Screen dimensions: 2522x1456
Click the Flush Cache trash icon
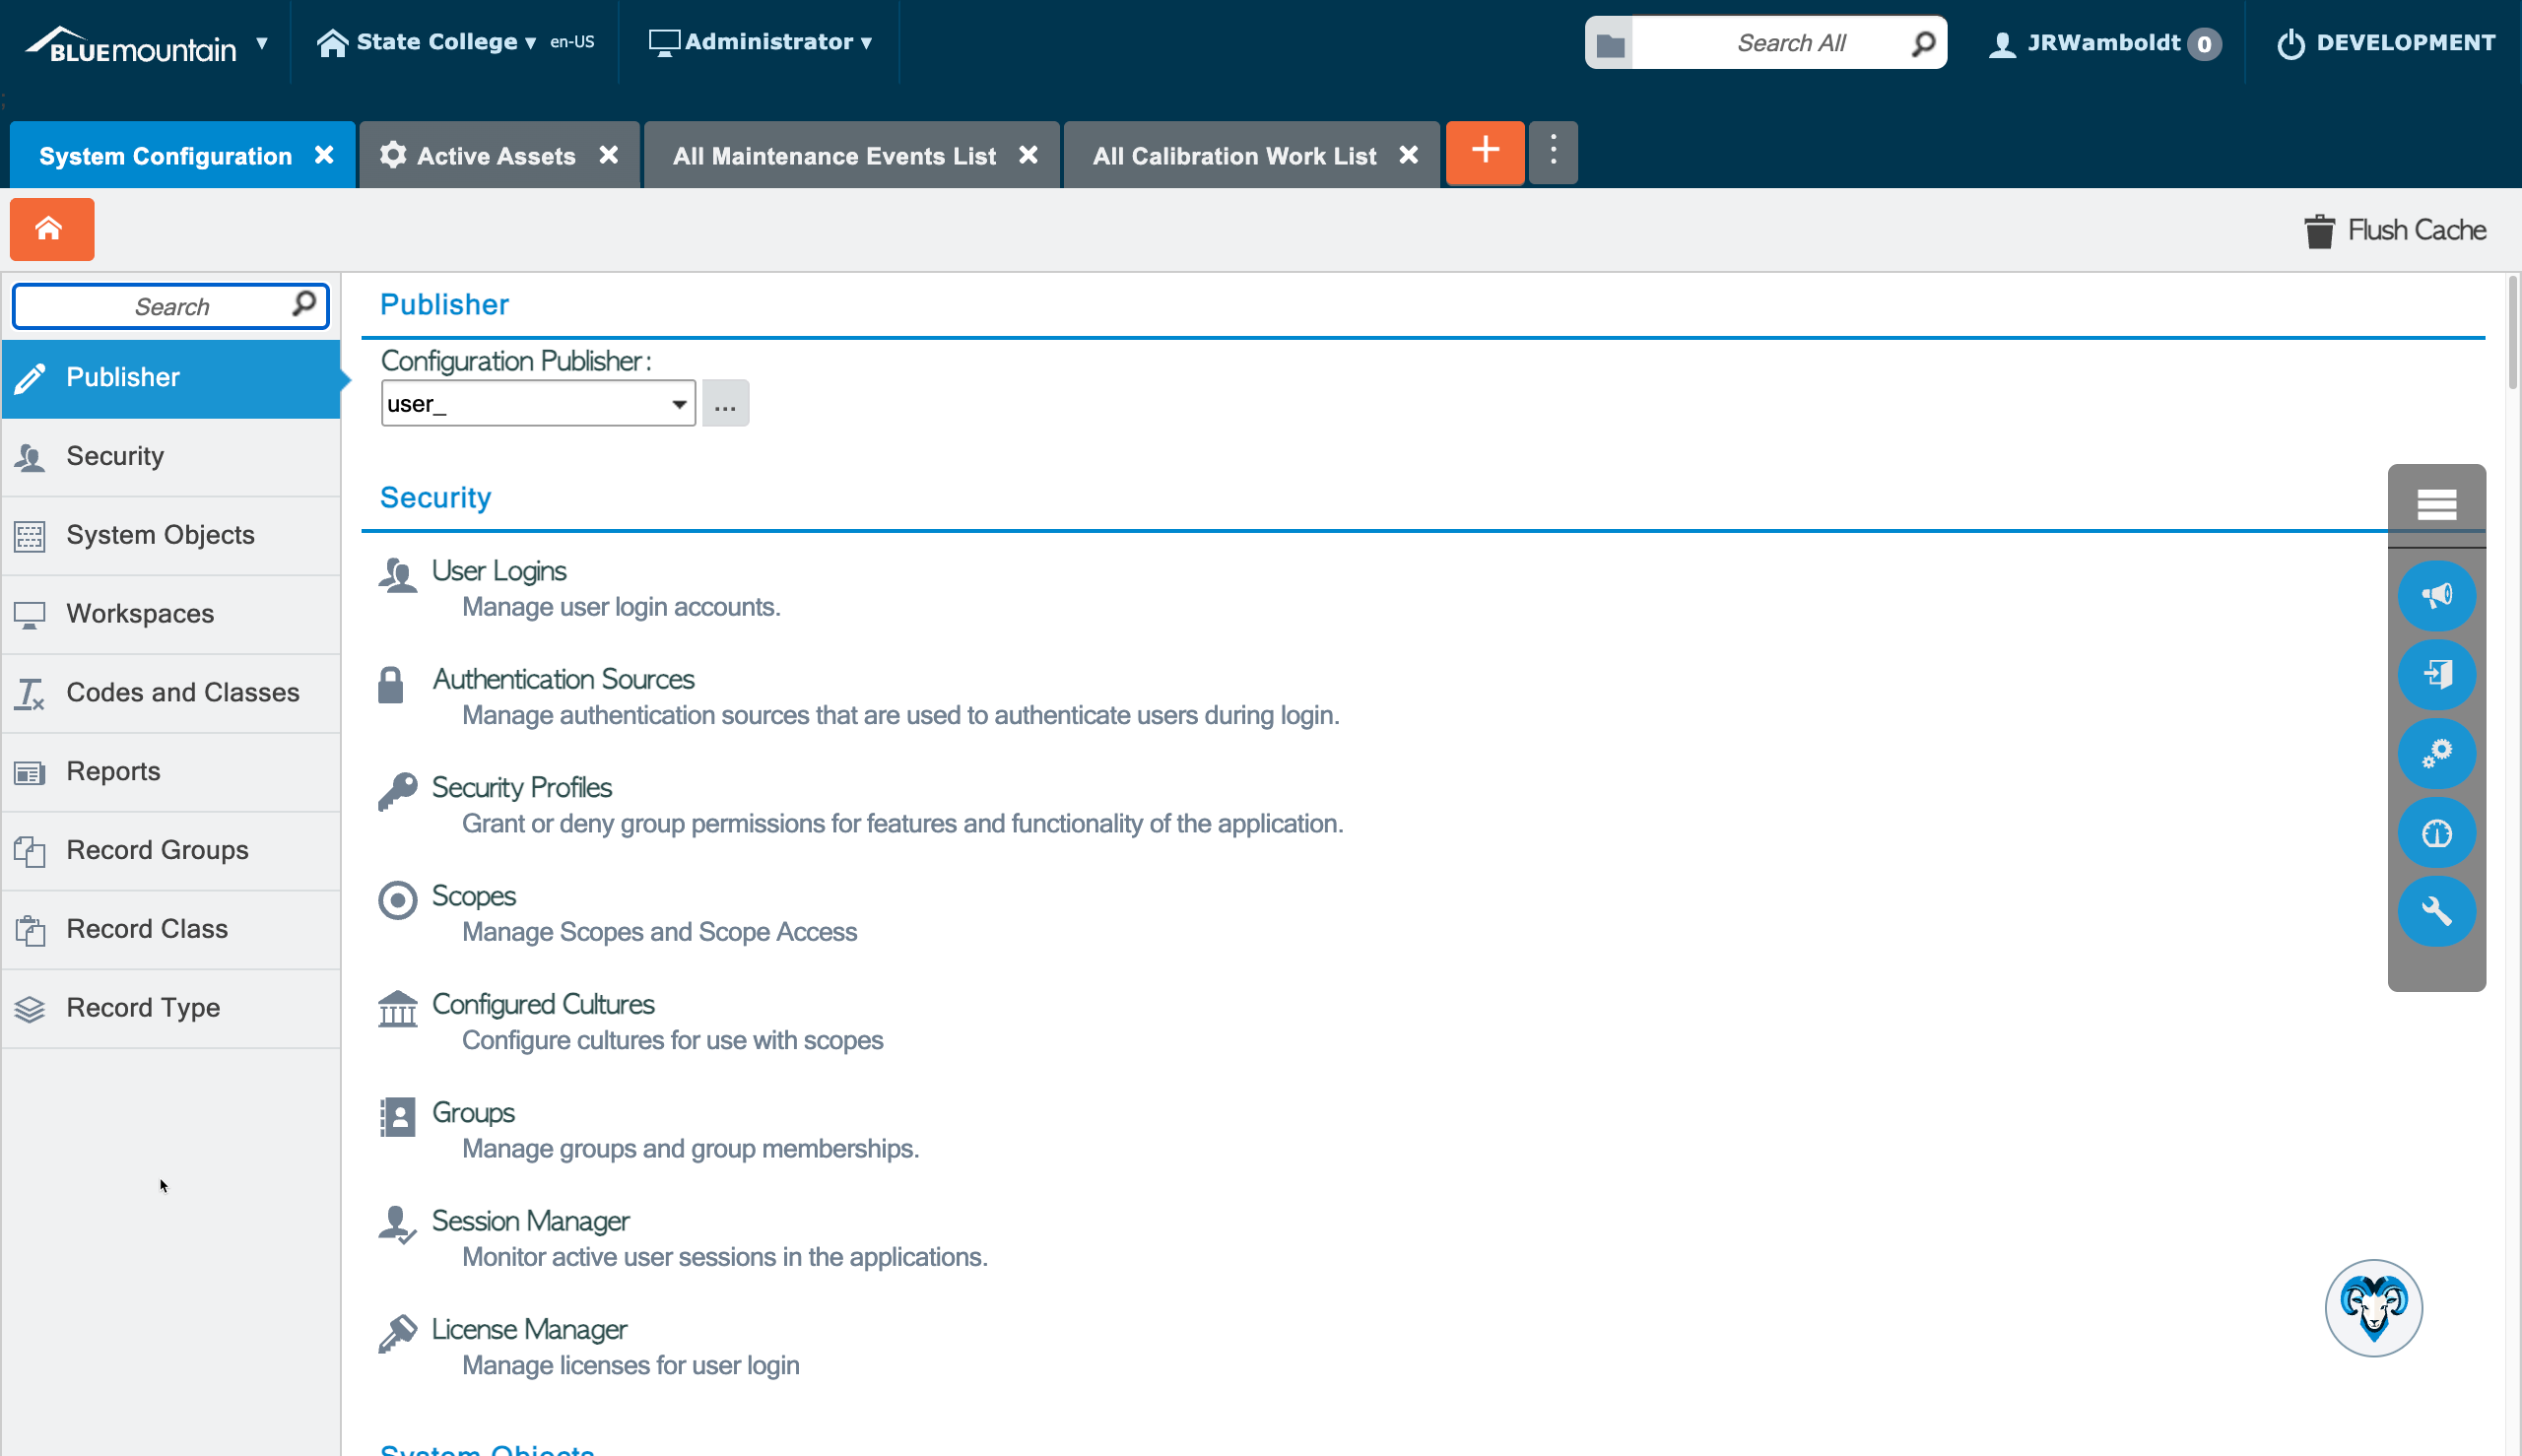pyautogui.click(x=2319, y=231)
